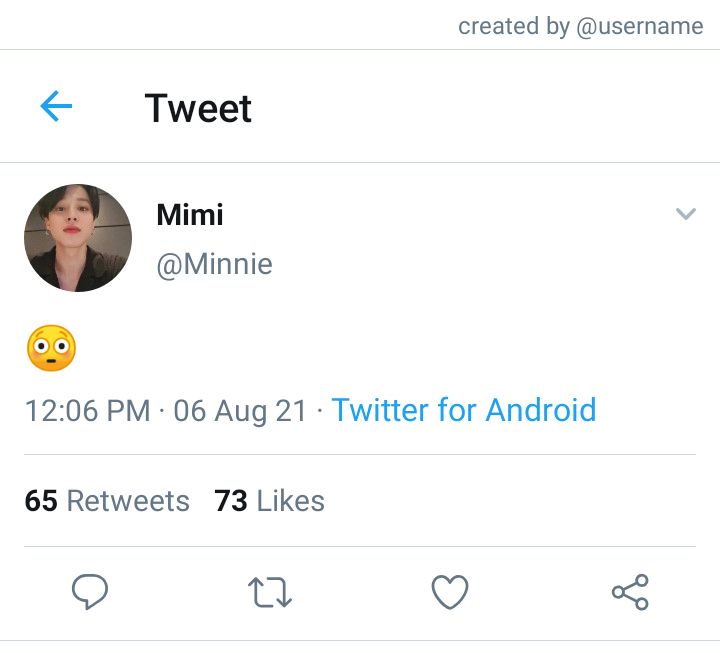720x653 pixels.
Task: Tap the created by @username watermark
Action: pyautogui.click(x=581, y=26)
